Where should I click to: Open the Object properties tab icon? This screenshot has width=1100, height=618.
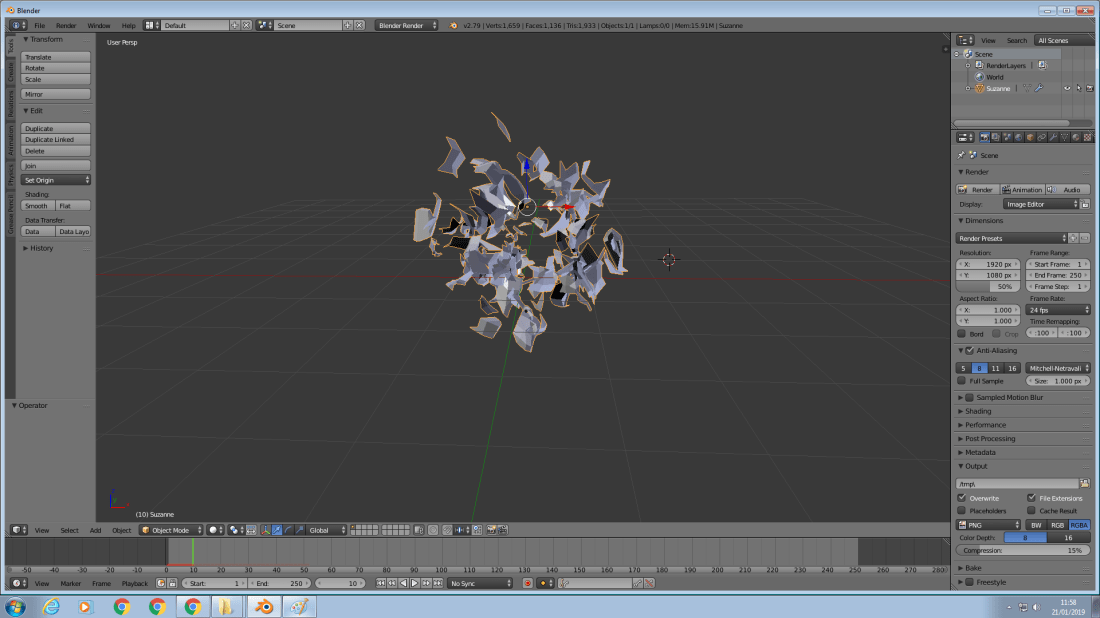[1031, 137]
